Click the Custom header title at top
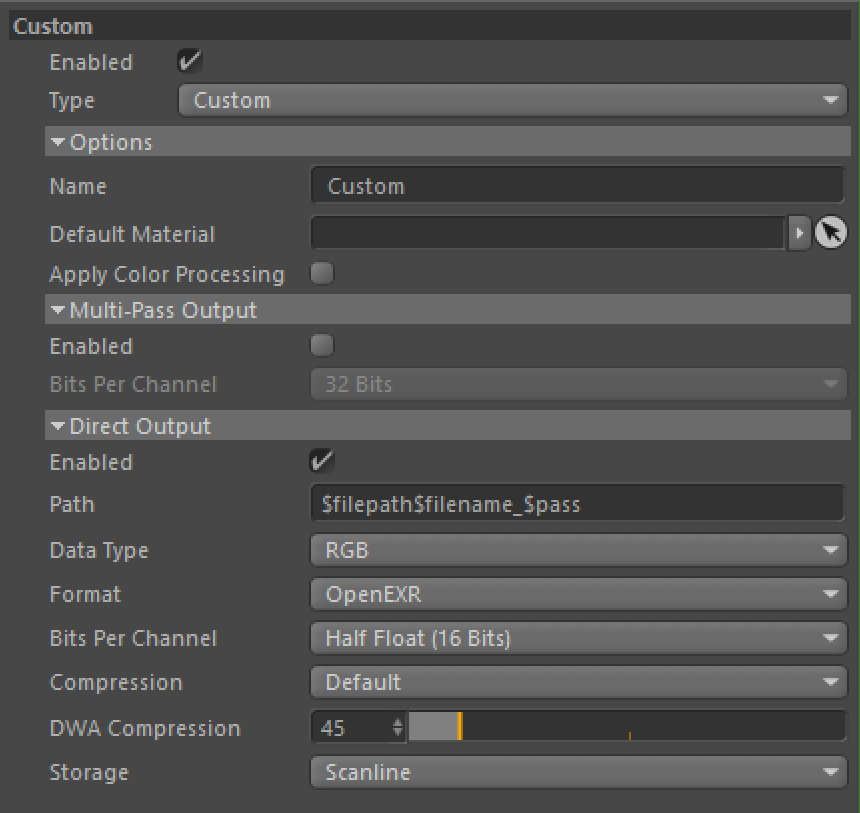 coord(53,26)
